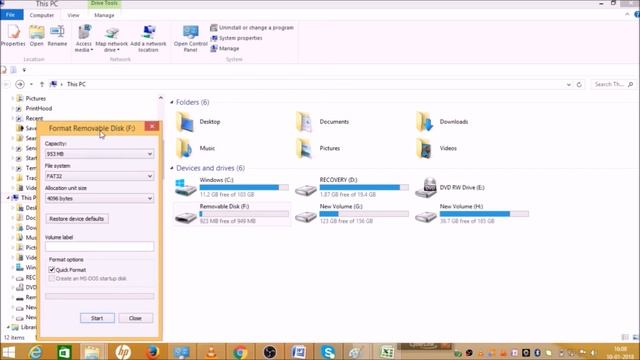
Task: Click System properties in ribbon
Action: [x=236, y=38]
